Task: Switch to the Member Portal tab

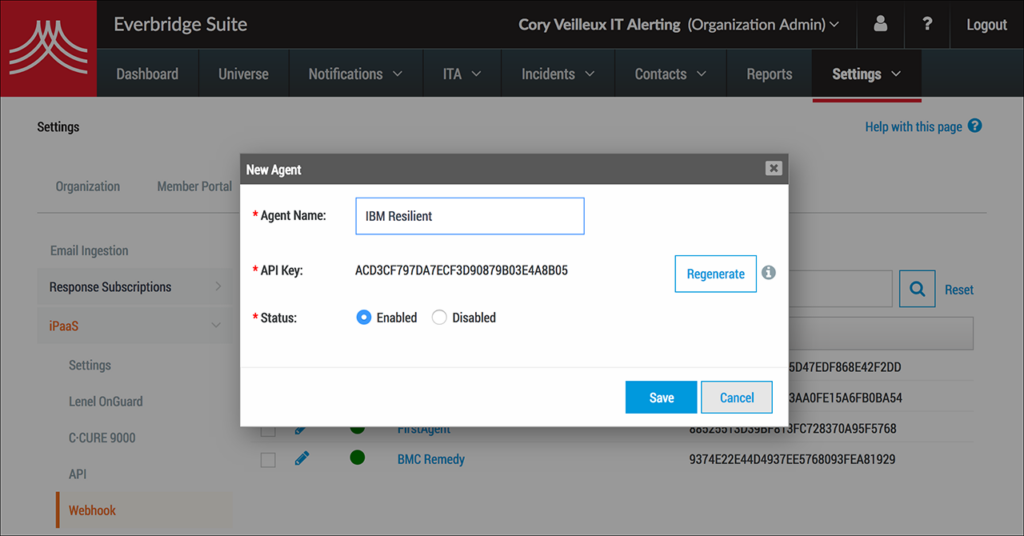Action: pyautogui.click(x=194, y=187)
